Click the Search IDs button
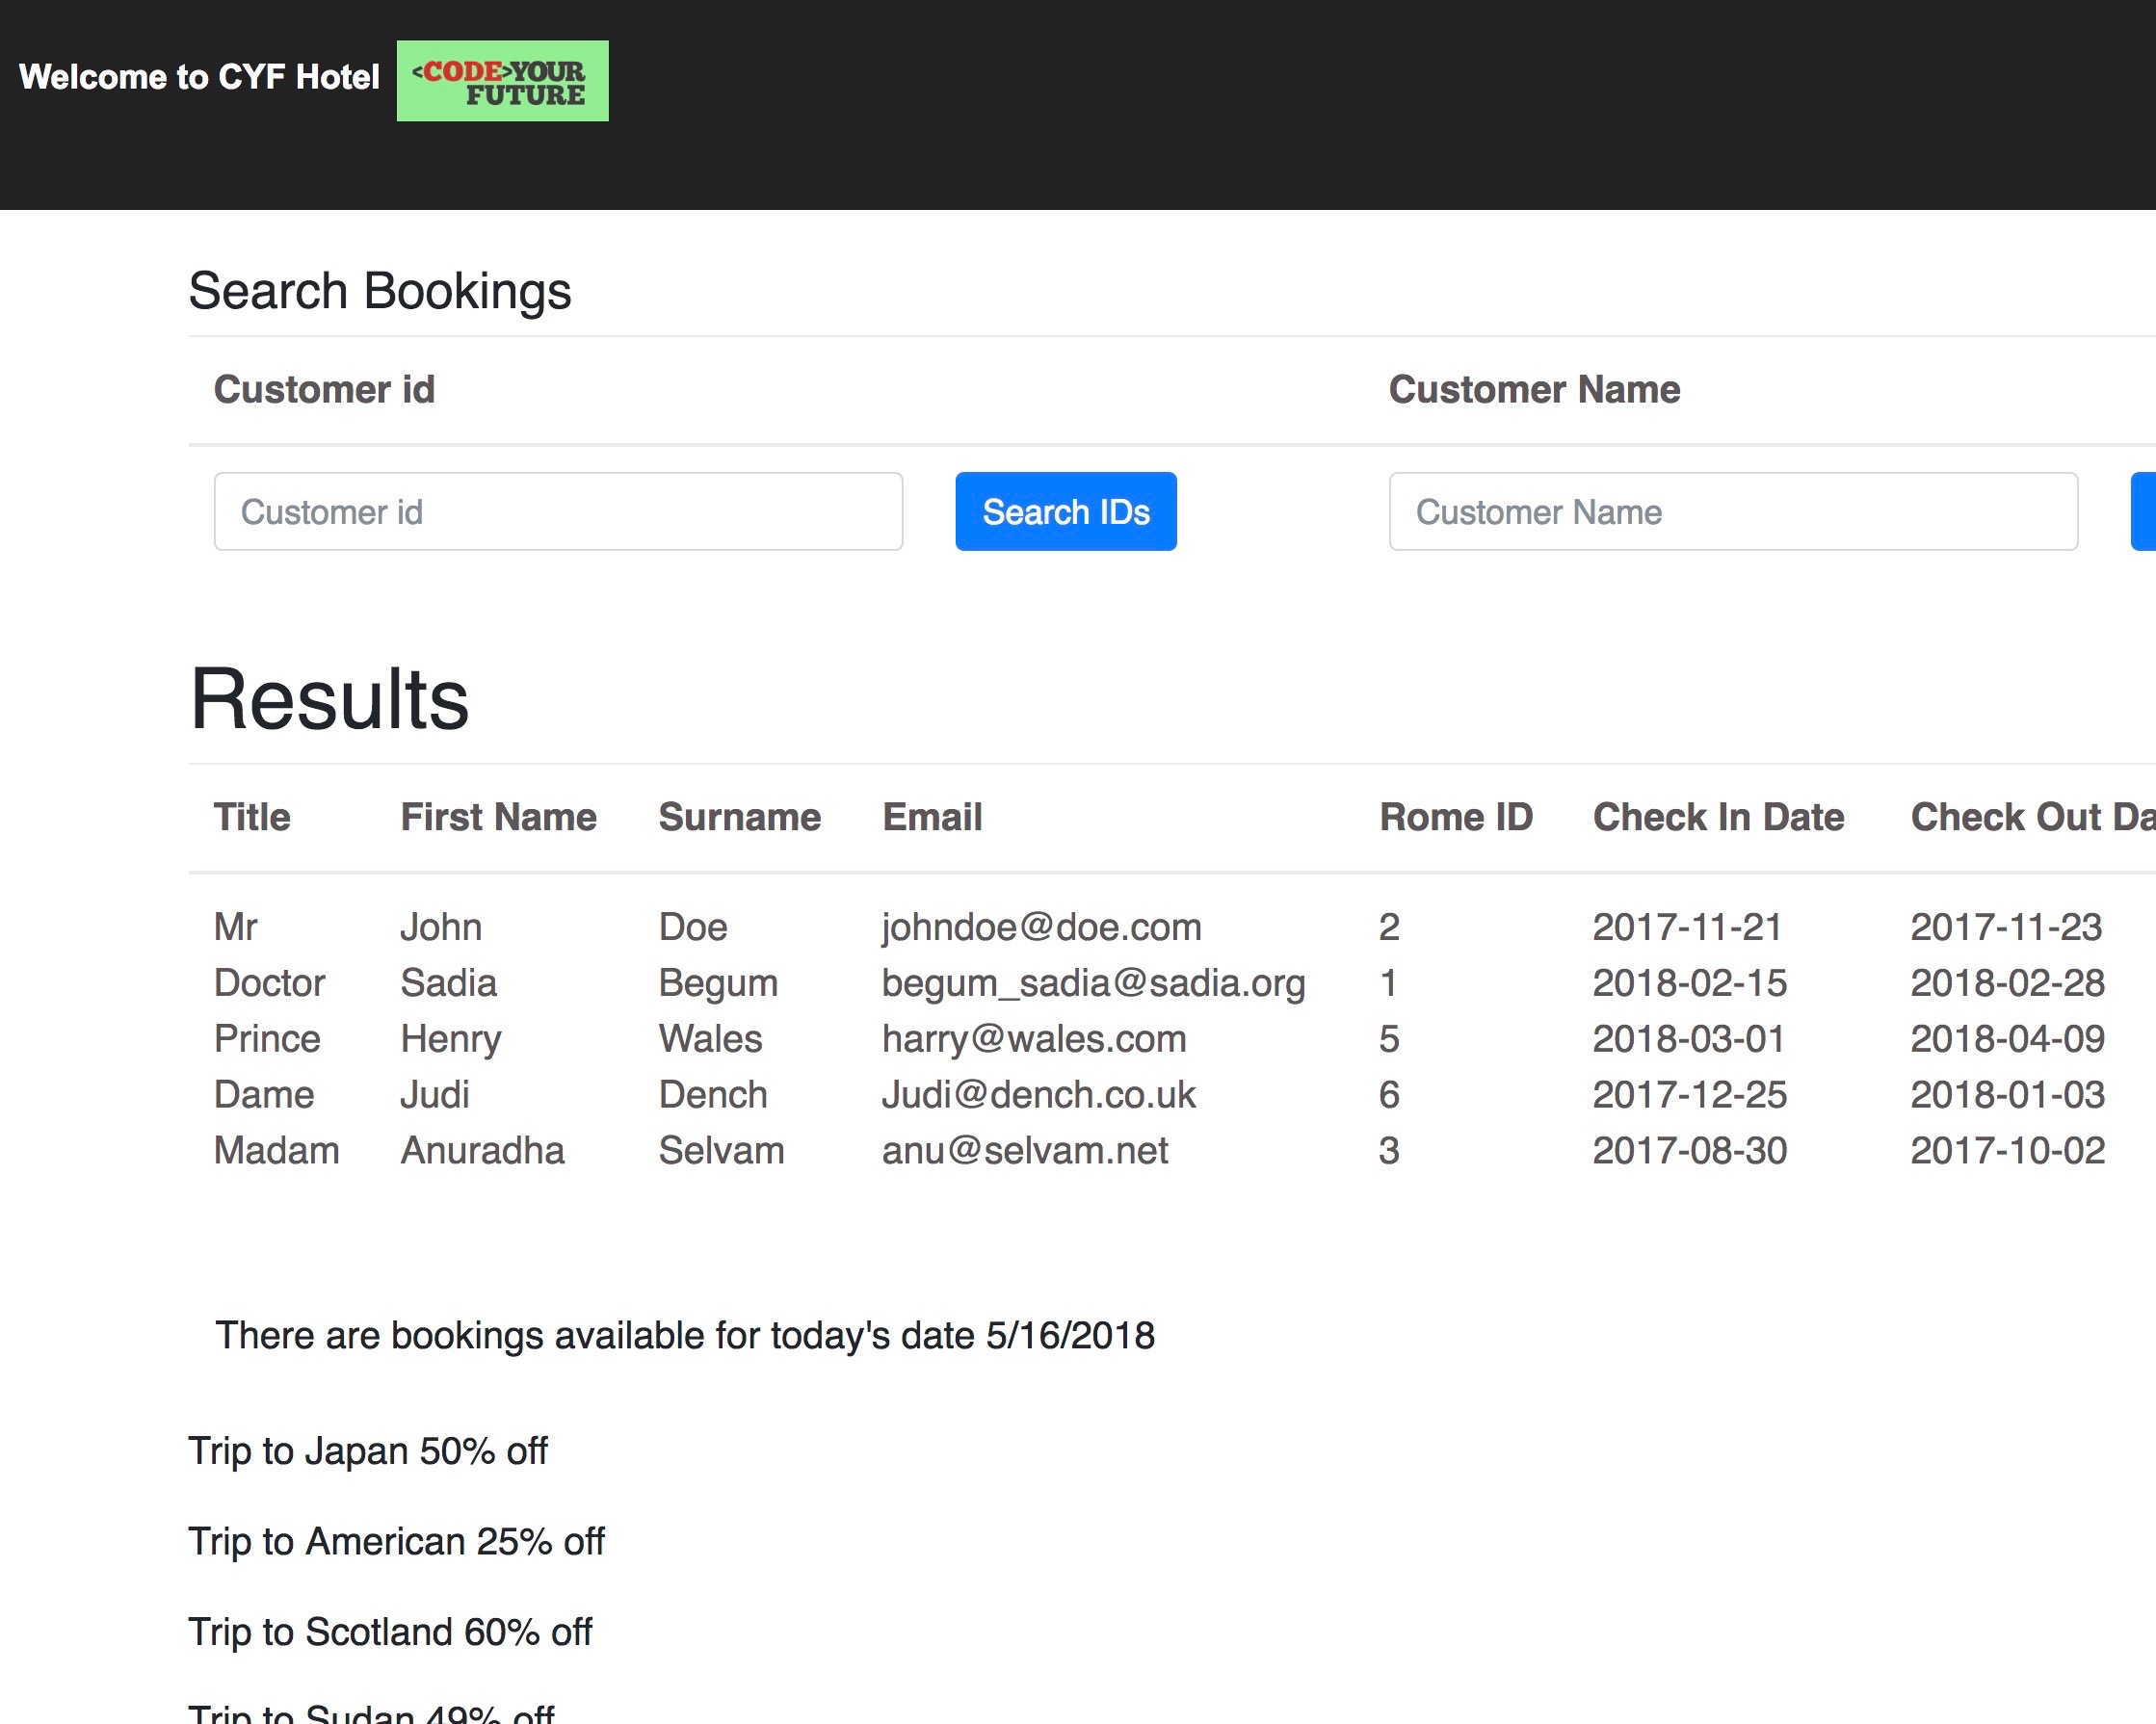 [x=1066, y=512]
